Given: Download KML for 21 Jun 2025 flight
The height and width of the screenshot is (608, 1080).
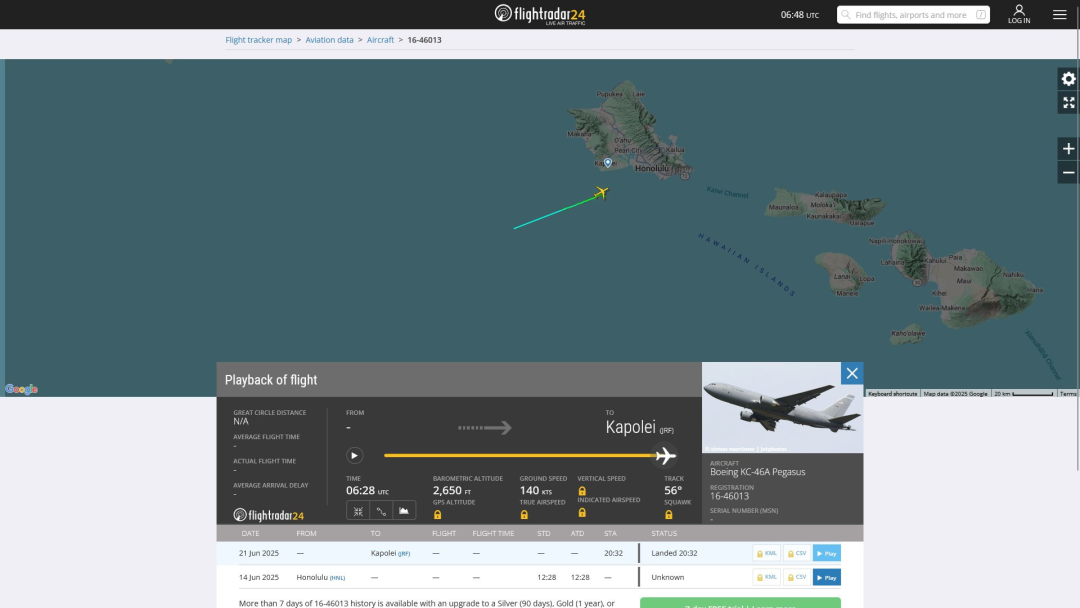Looking at the screenshot, I should [x=767, y=553].
